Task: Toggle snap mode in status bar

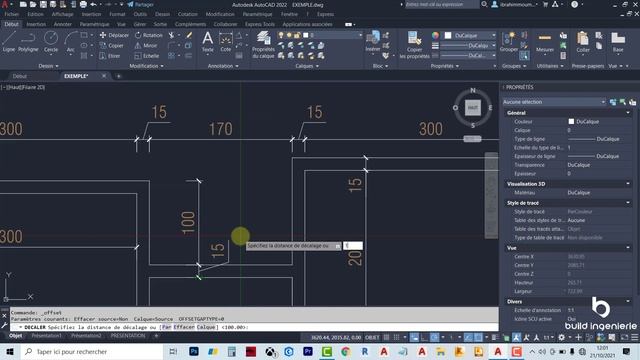Action: (396, 337)
